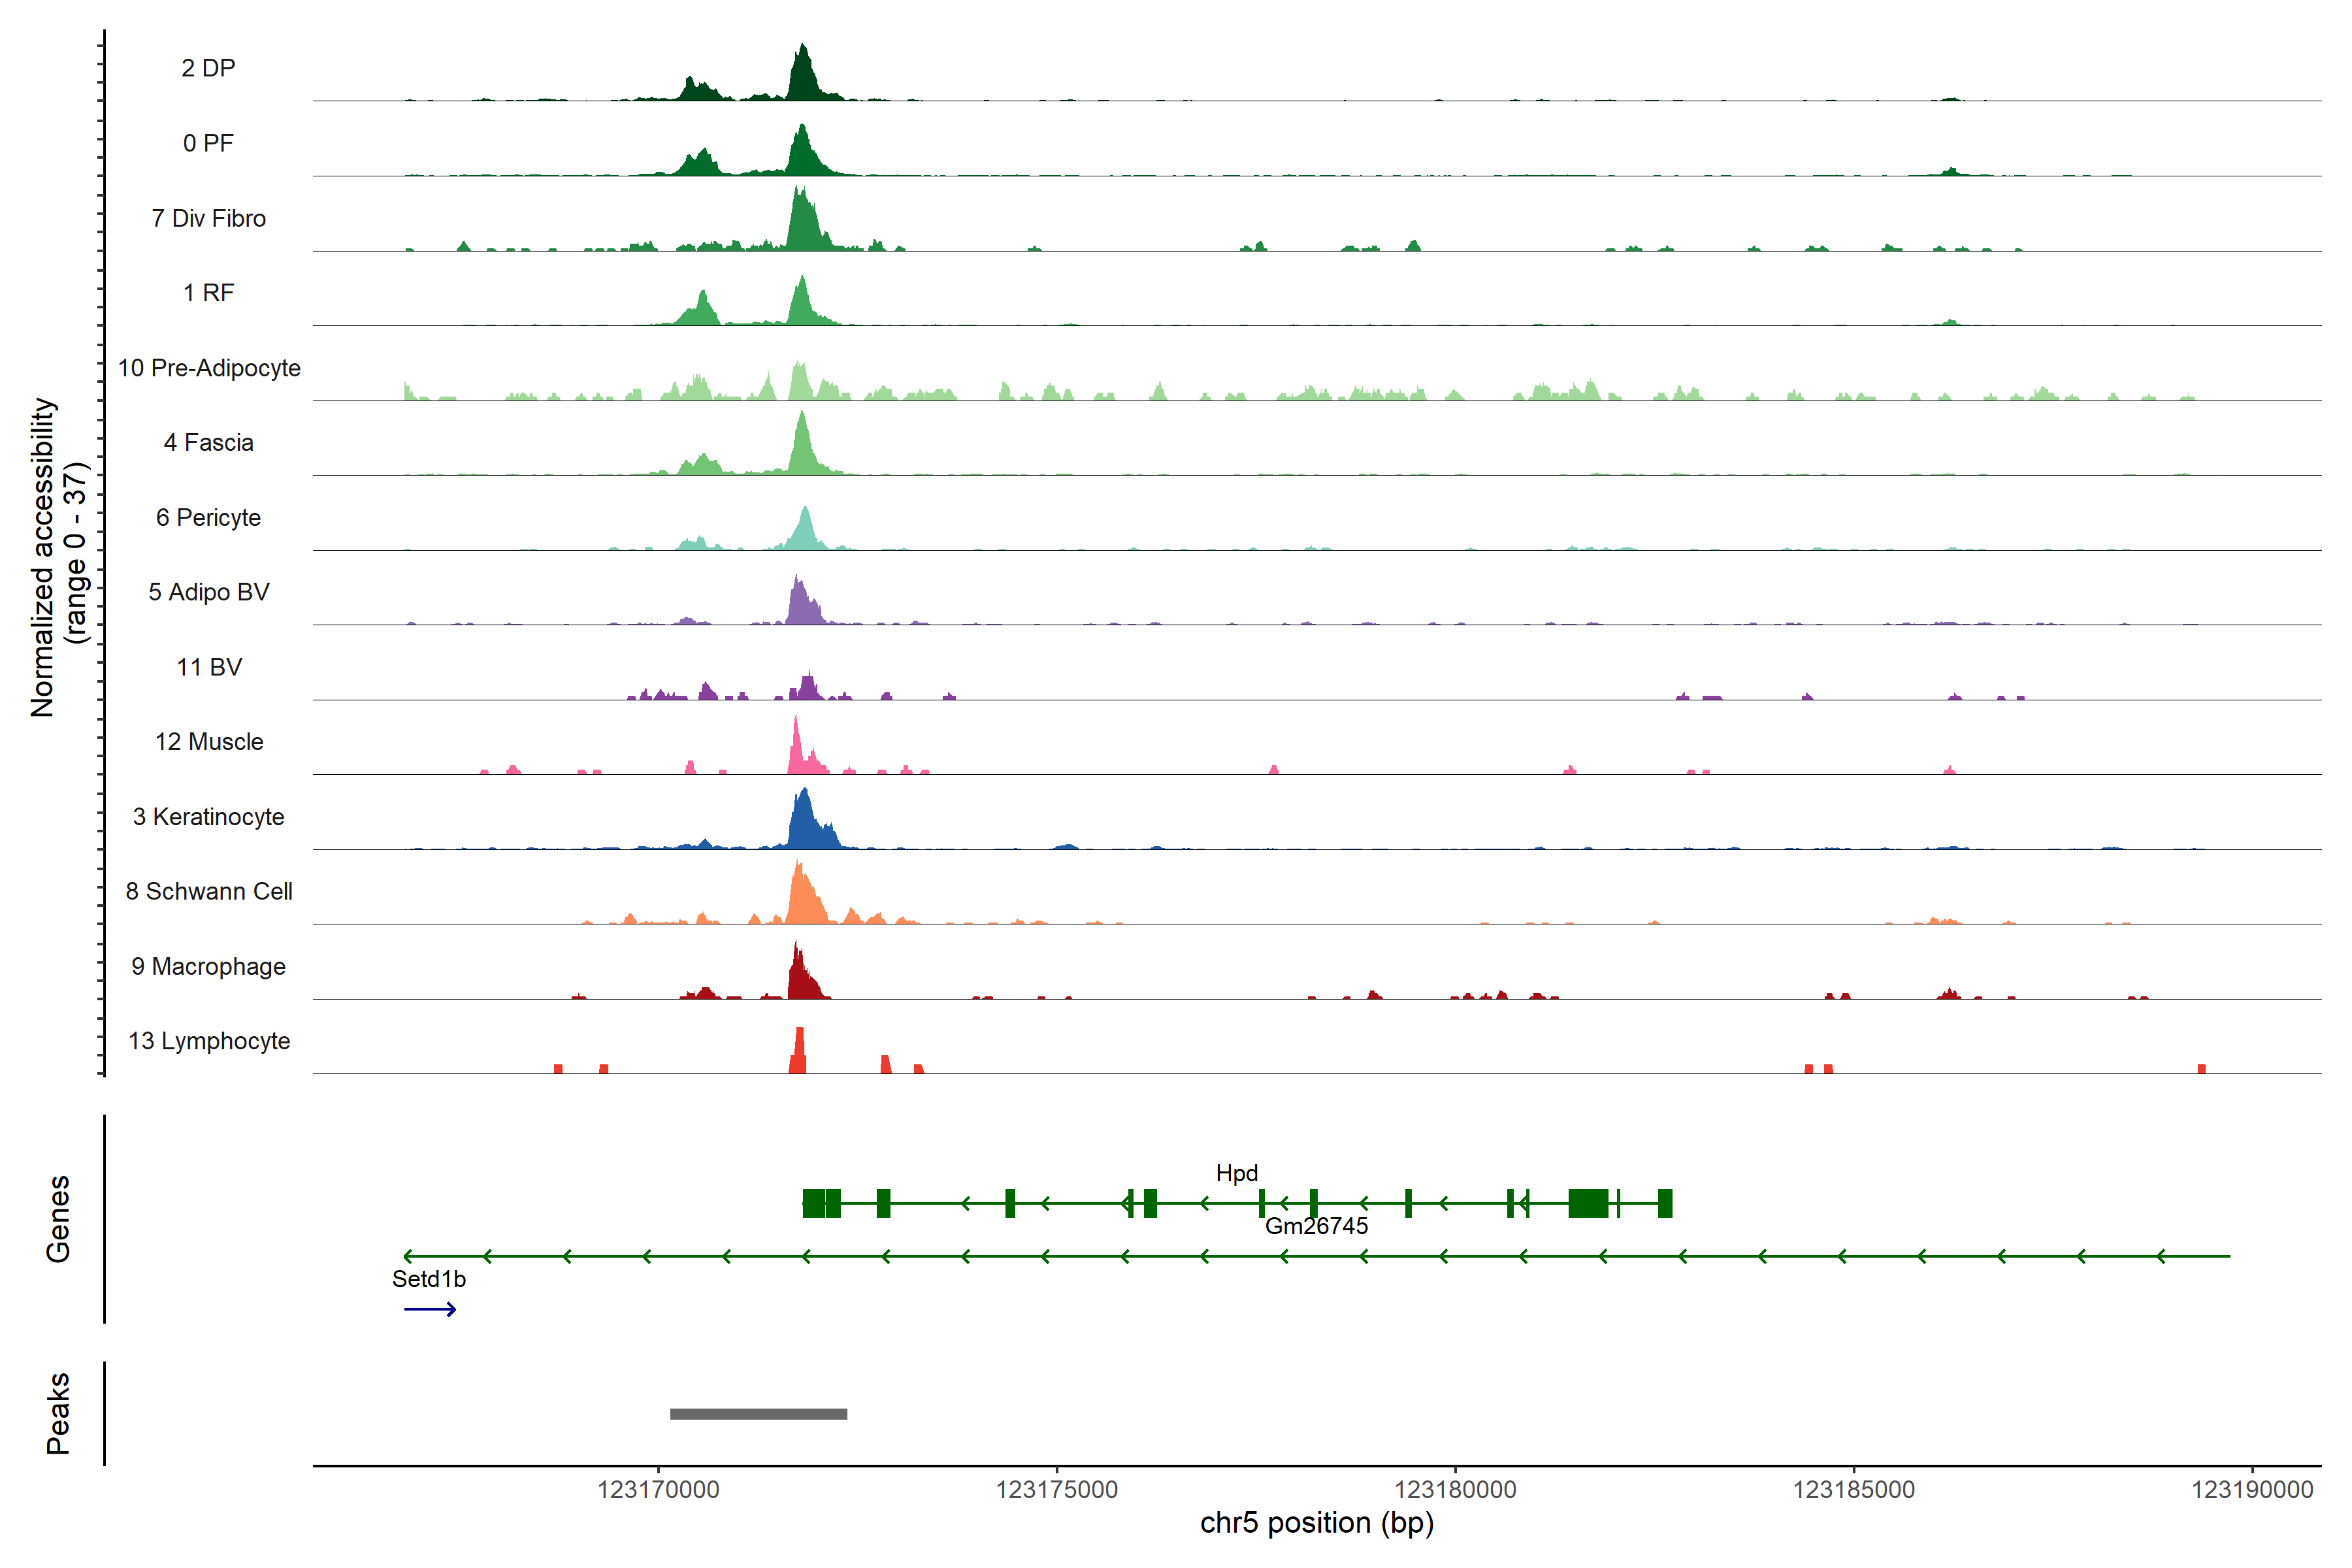This screenshot has width=2352, height=1568.
Task: Click the Peaks panel label
Action: tap(58, 1413)
